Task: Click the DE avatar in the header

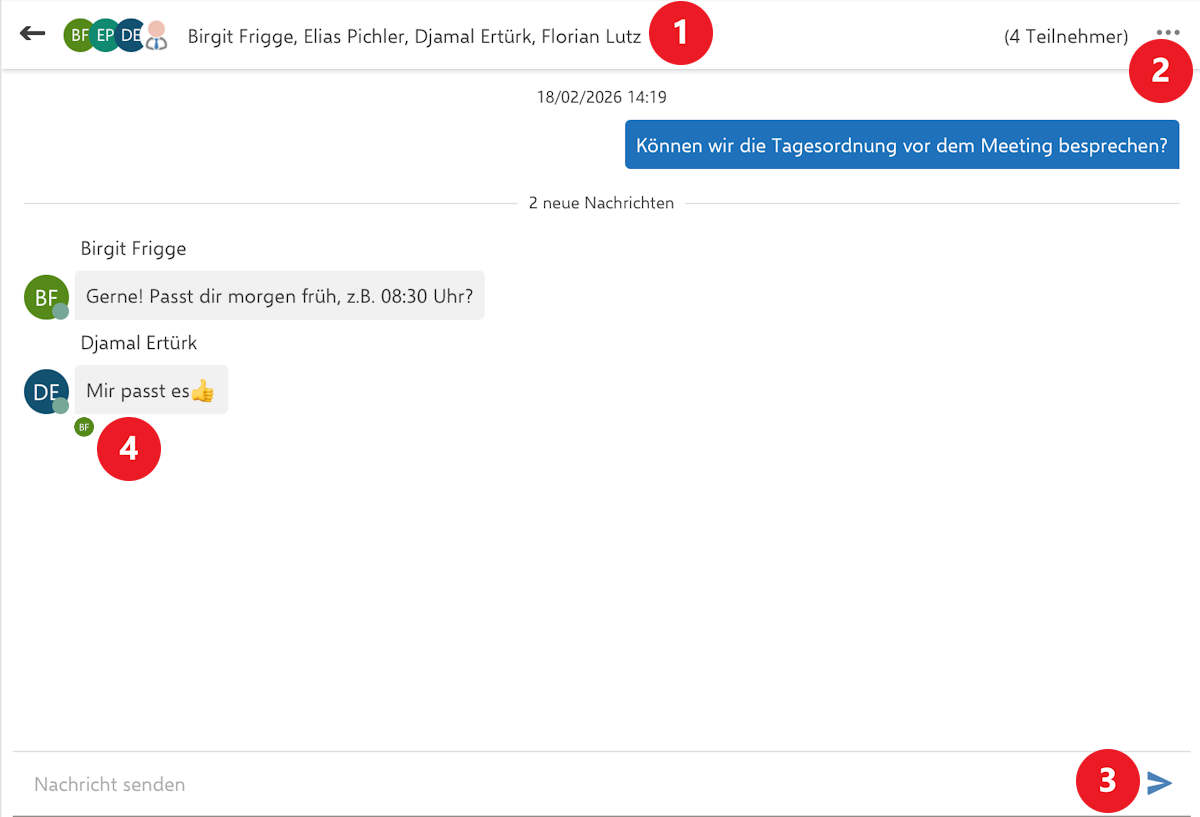Action: [129, 35]
